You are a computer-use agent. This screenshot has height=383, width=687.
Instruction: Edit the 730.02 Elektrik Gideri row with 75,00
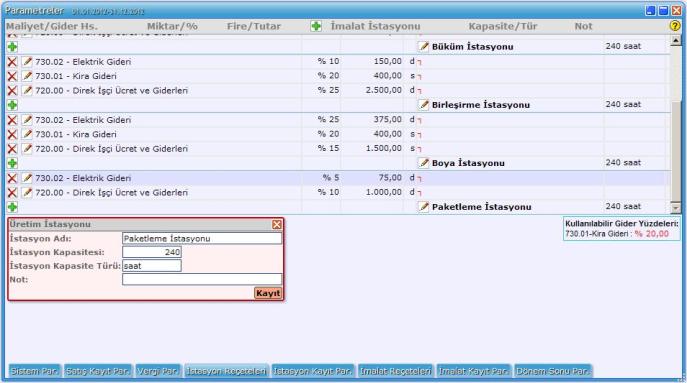click(27, 178)
